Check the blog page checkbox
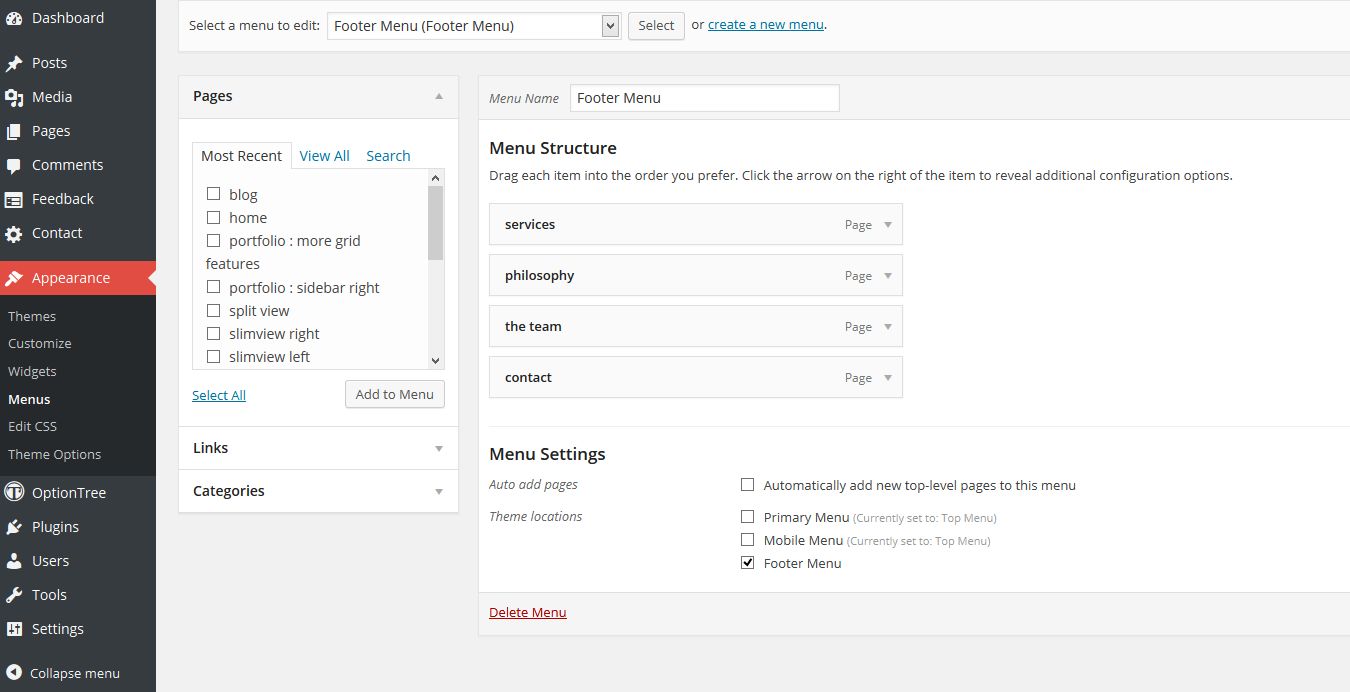Image resolution: width=1350 pixels, height=692 pixels. (x=213, y=194)
